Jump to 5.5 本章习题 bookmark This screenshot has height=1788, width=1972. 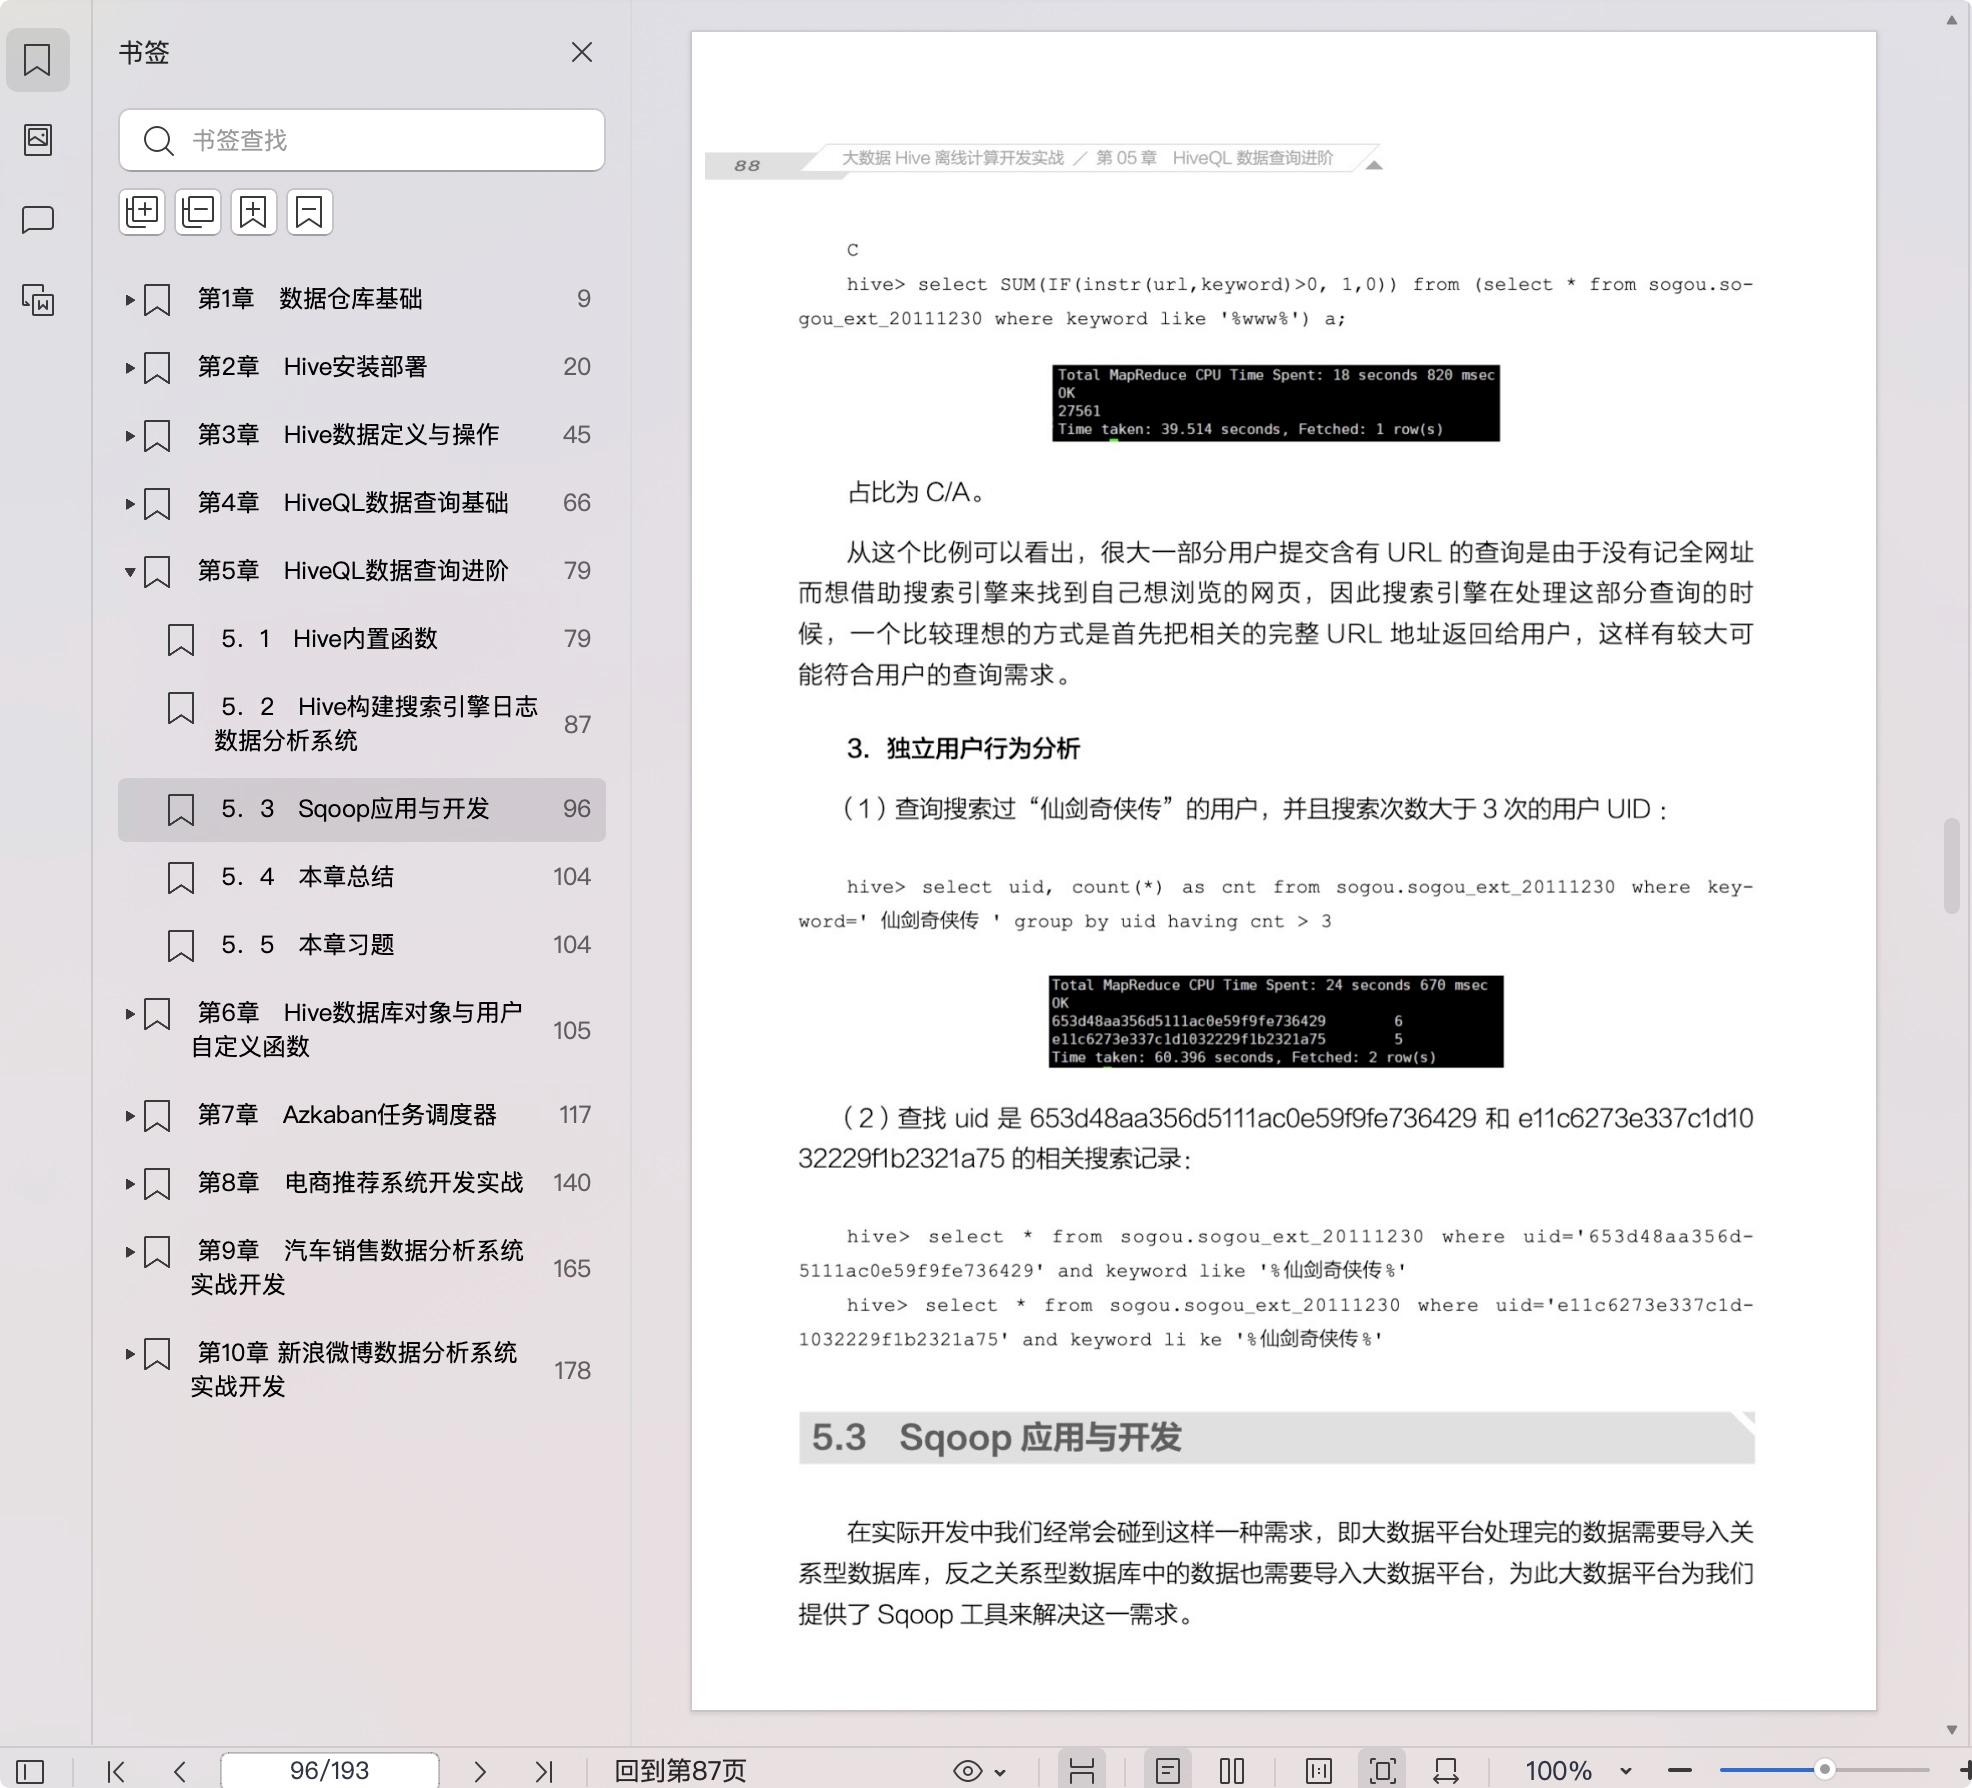pos(362,945)
